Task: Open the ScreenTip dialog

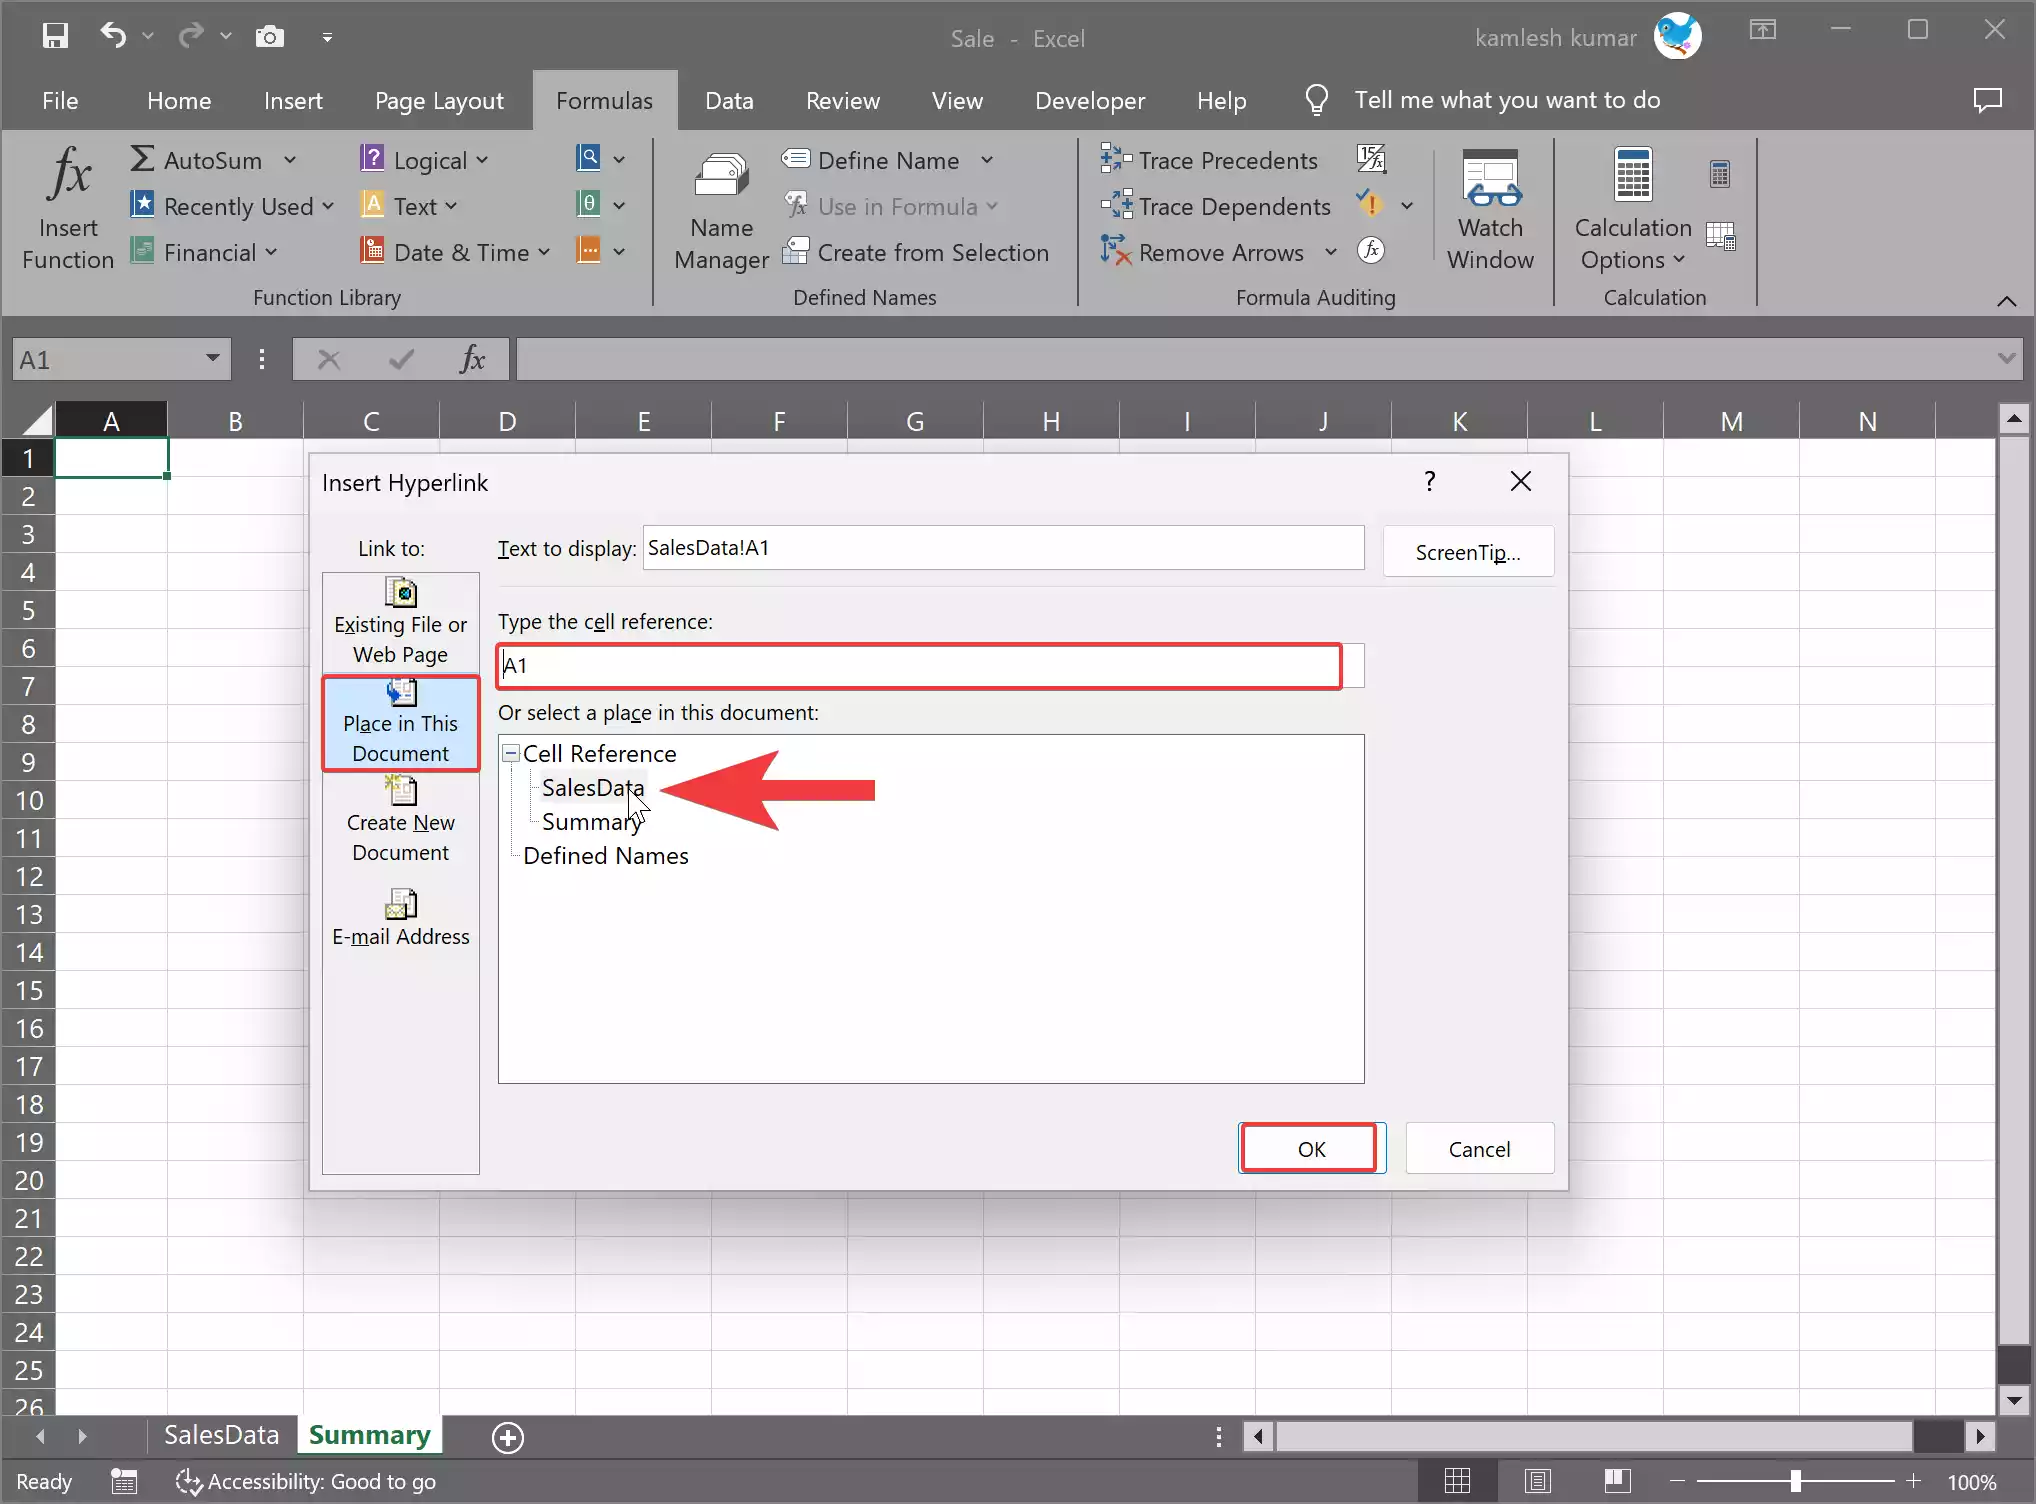Action: 1467,551
